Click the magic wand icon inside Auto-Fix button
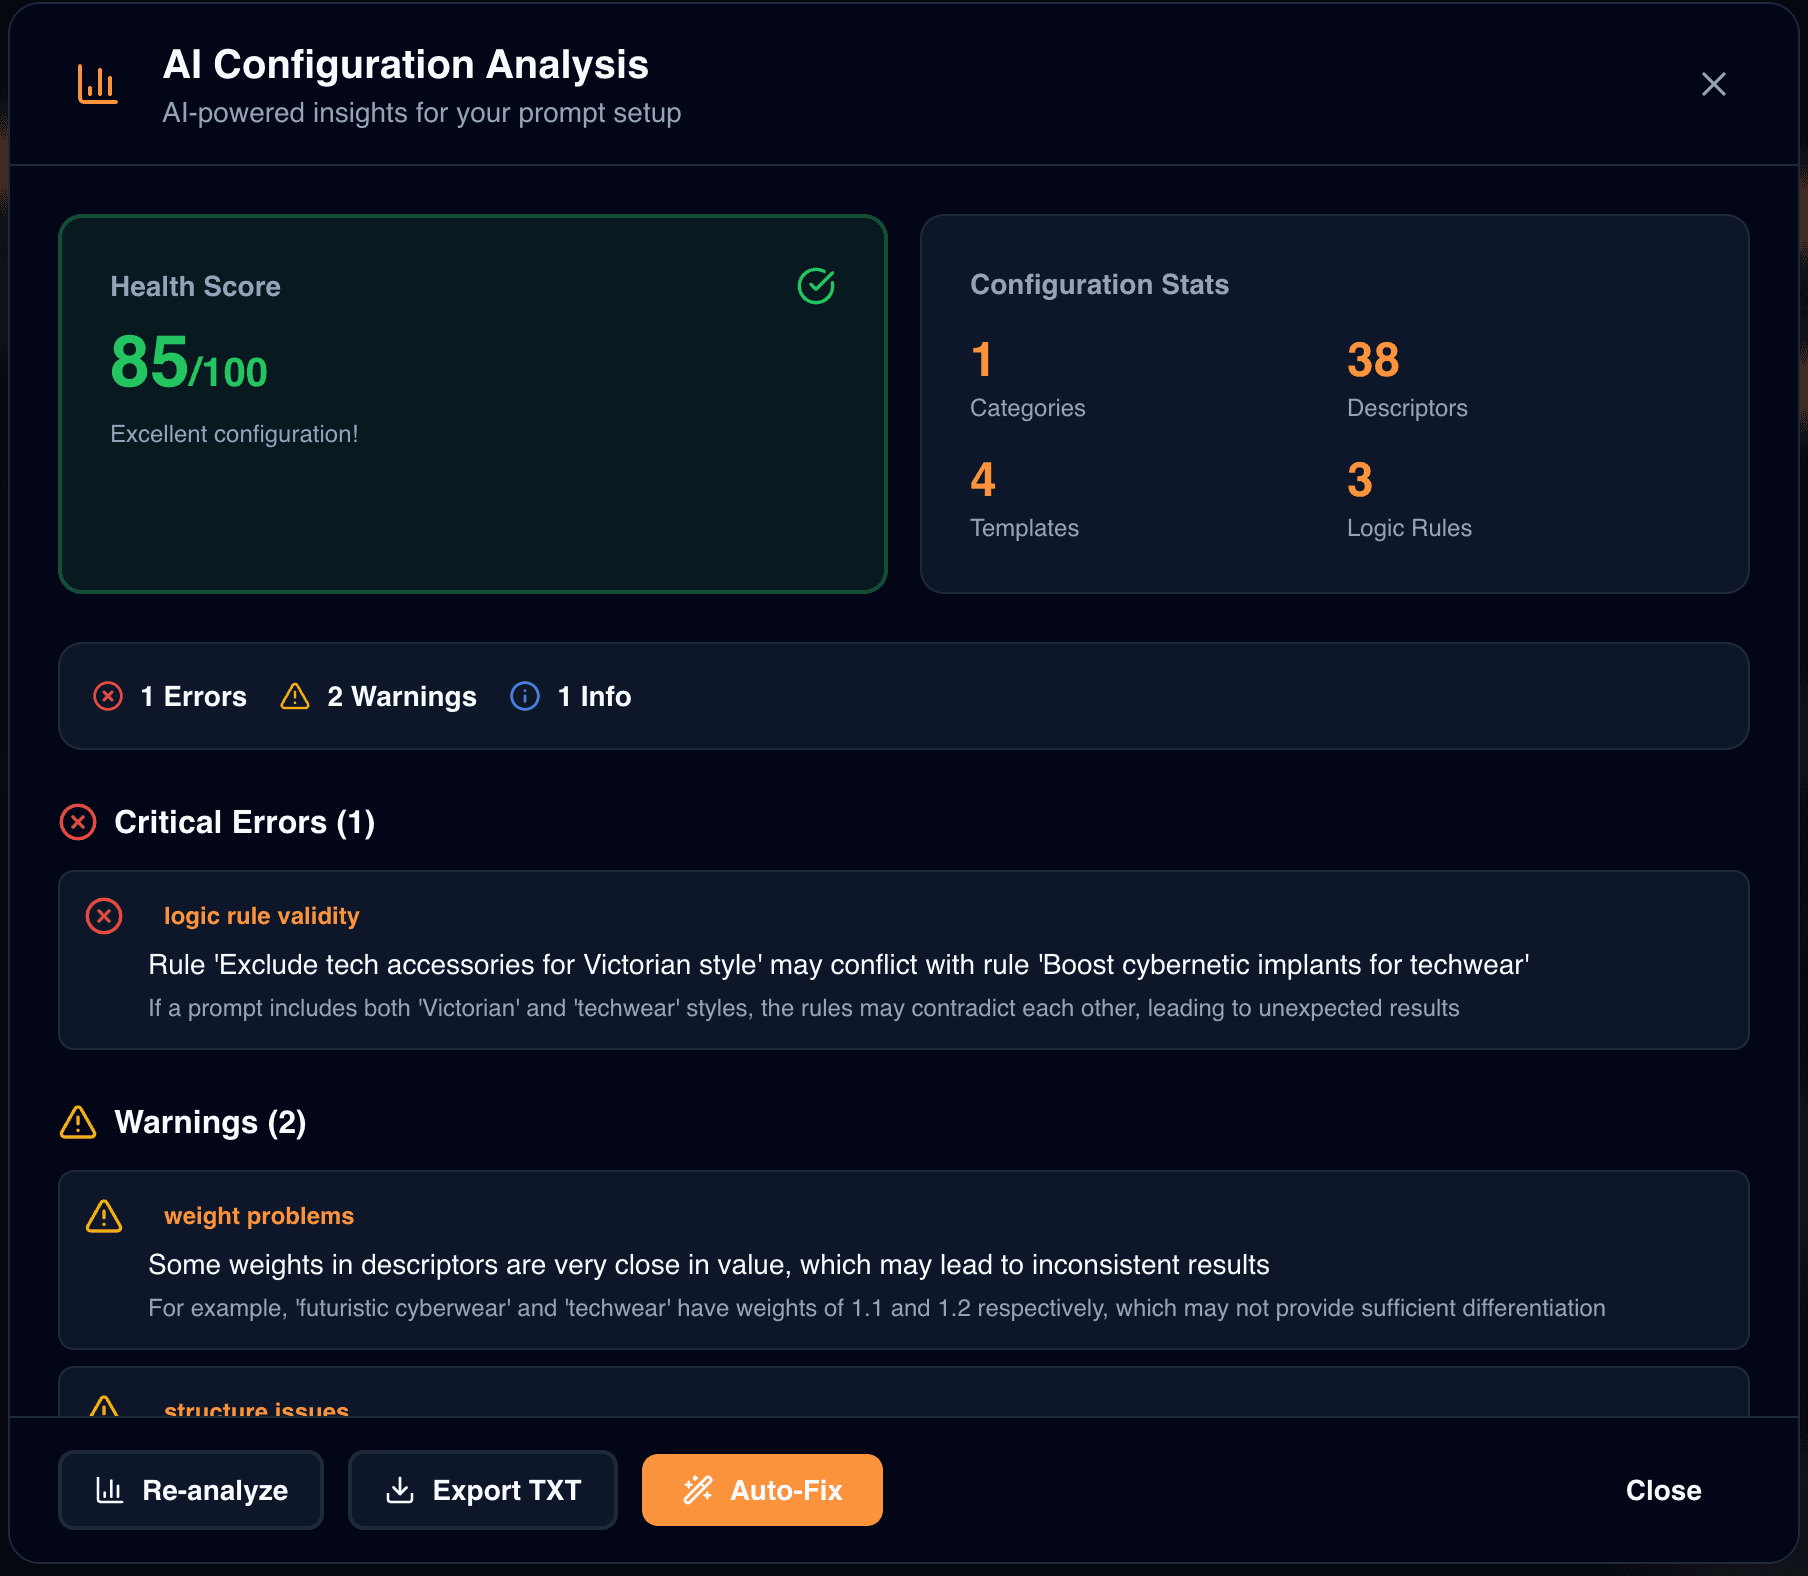Screen dimensions: 1808x1576 tap(697, 1490)
